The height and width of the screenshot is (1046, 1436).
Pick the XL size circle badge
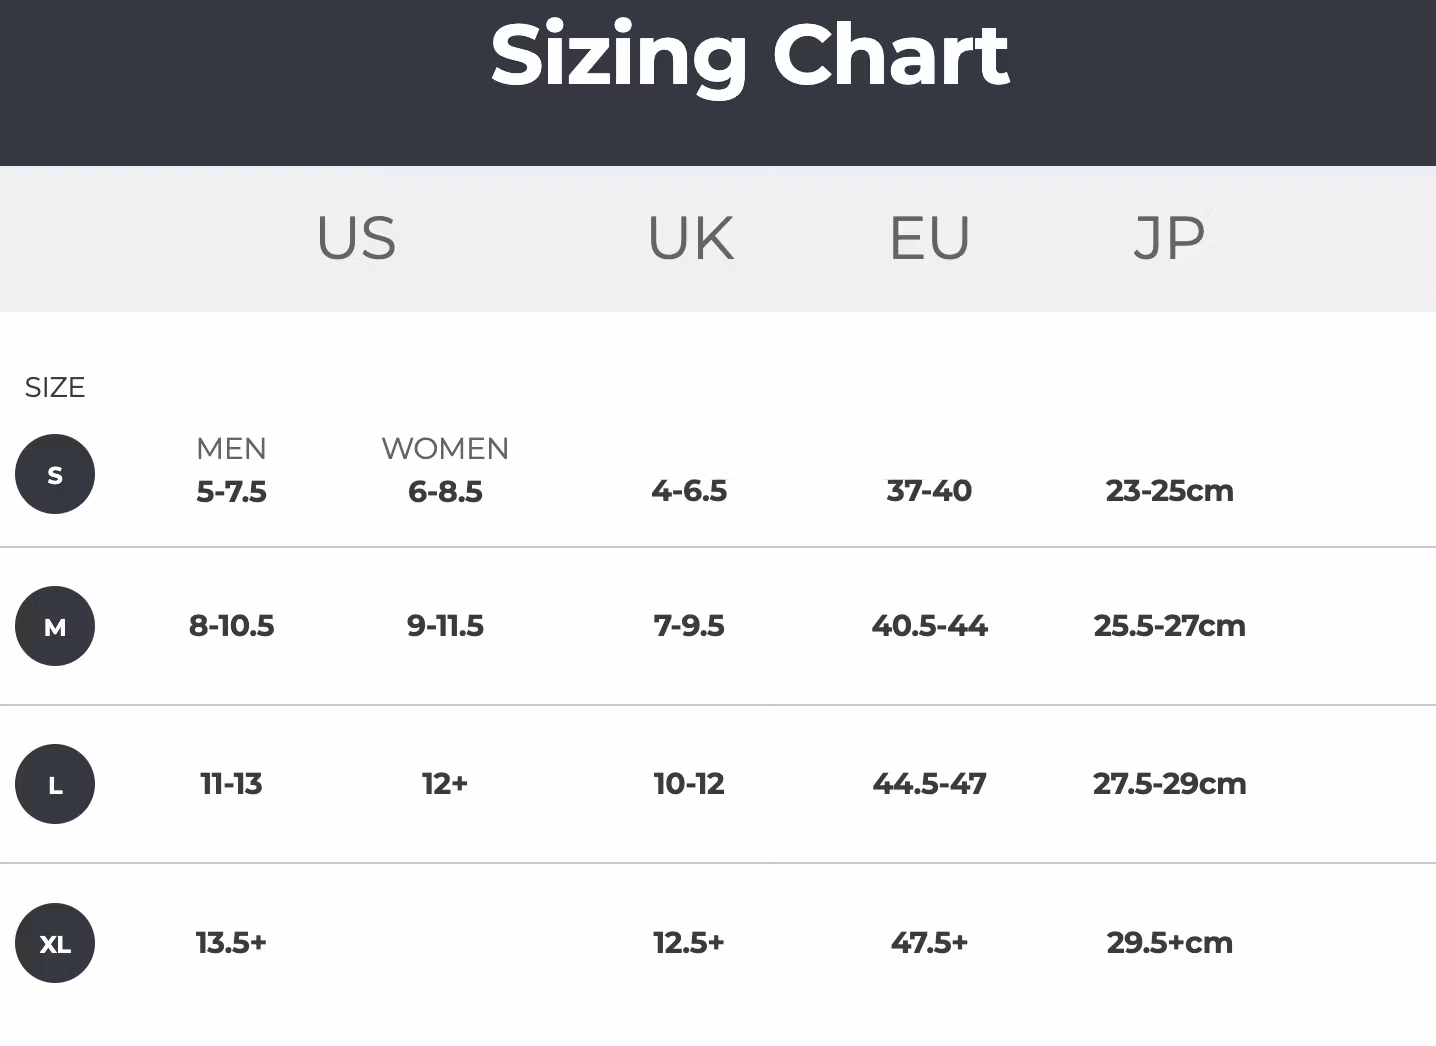pos(55,943)
